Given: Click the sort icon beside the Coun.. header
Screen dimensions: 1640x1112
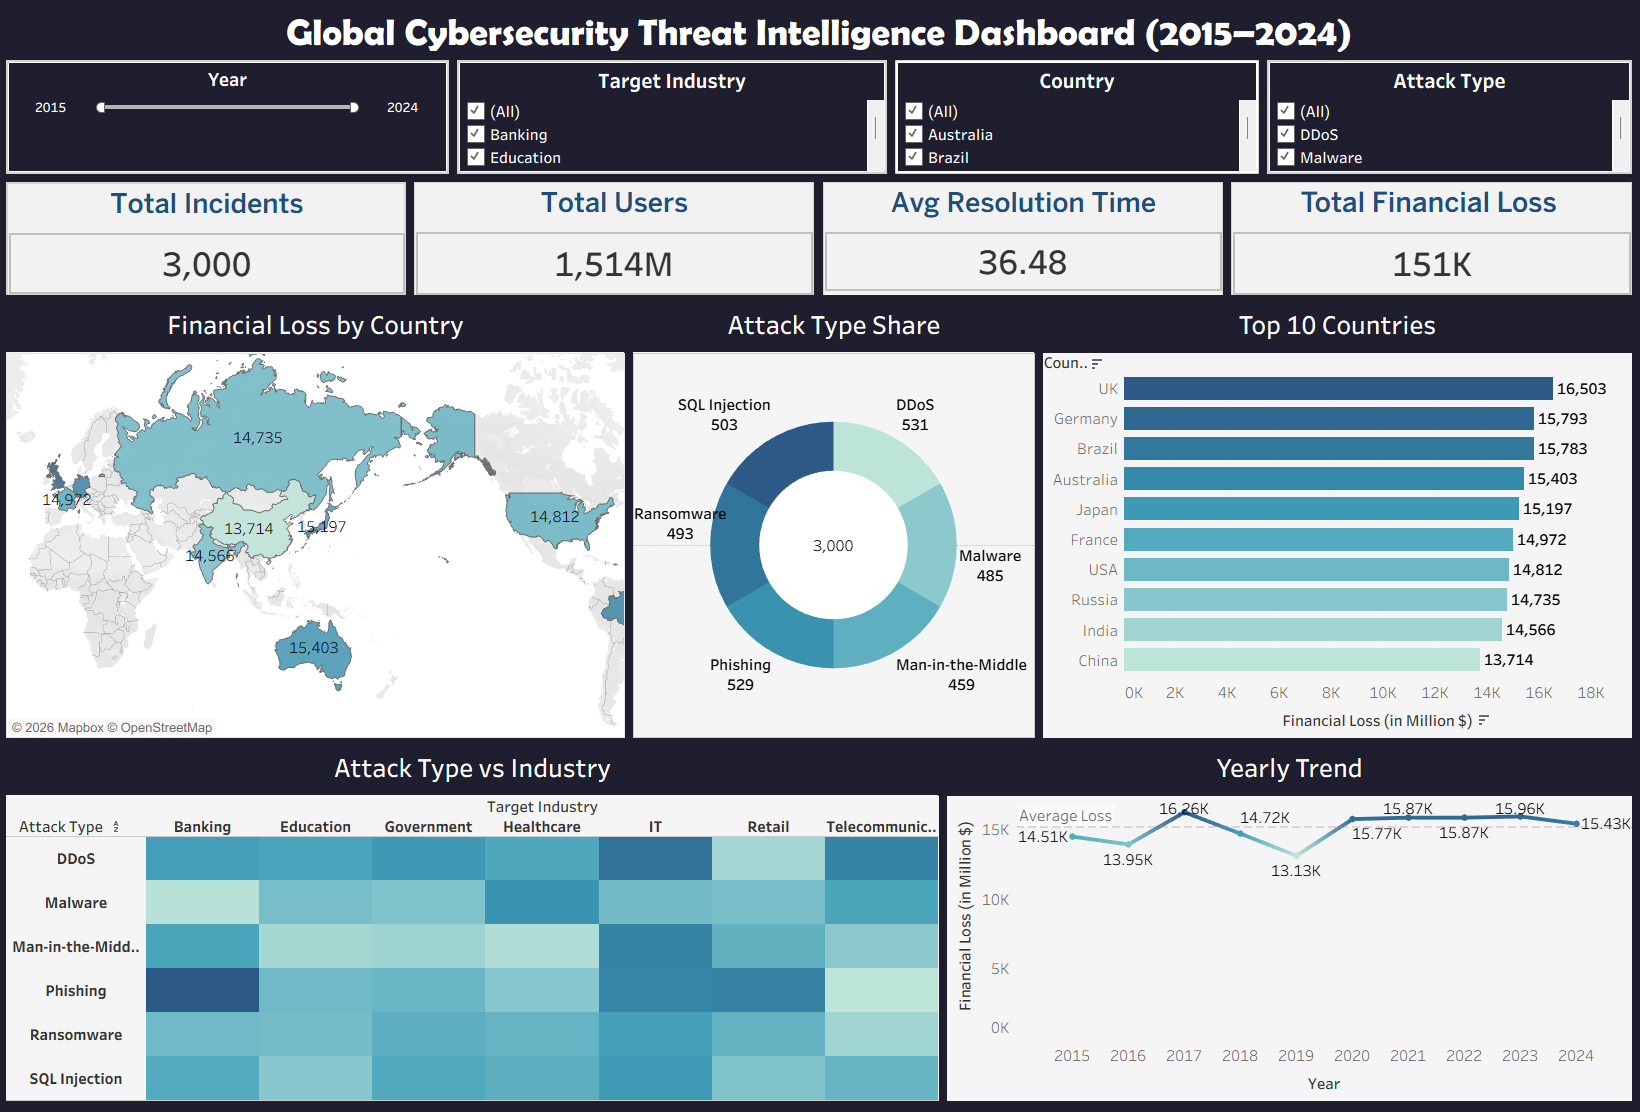Looking at the screenshot, I should [1097, 364].
